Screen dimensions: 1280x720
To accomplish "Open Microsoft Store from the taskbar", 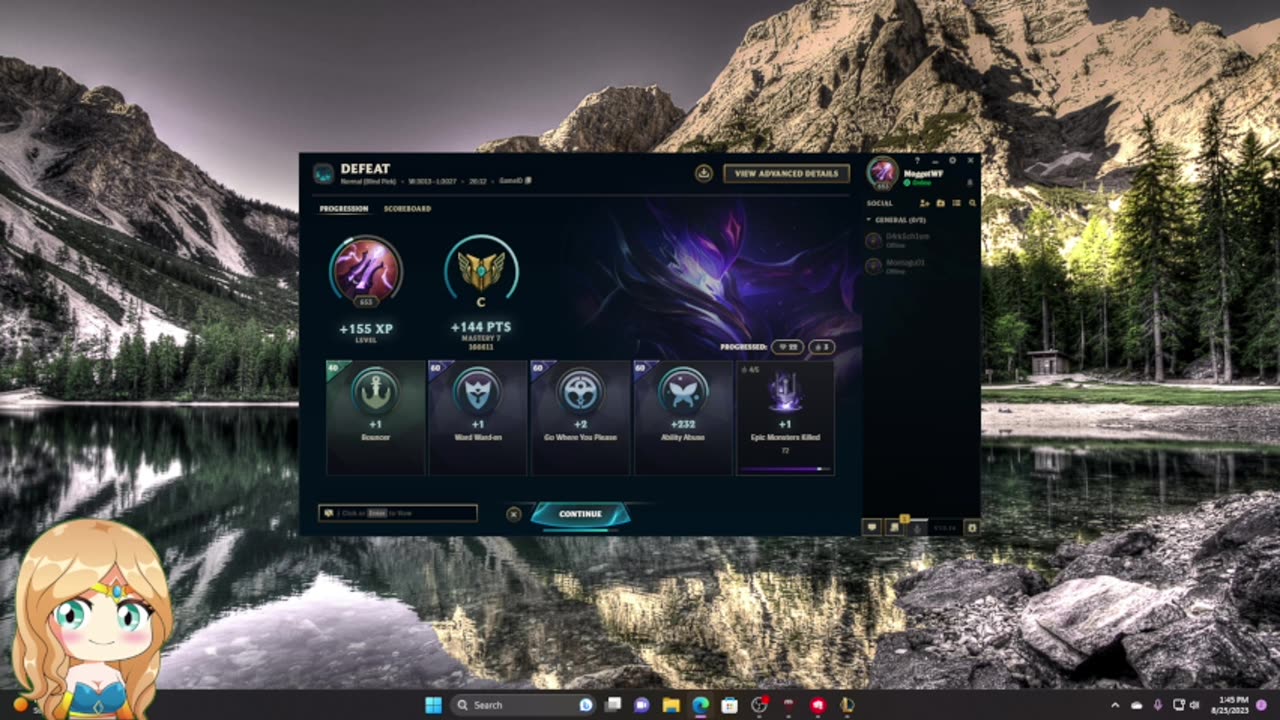I will (730, 705).
